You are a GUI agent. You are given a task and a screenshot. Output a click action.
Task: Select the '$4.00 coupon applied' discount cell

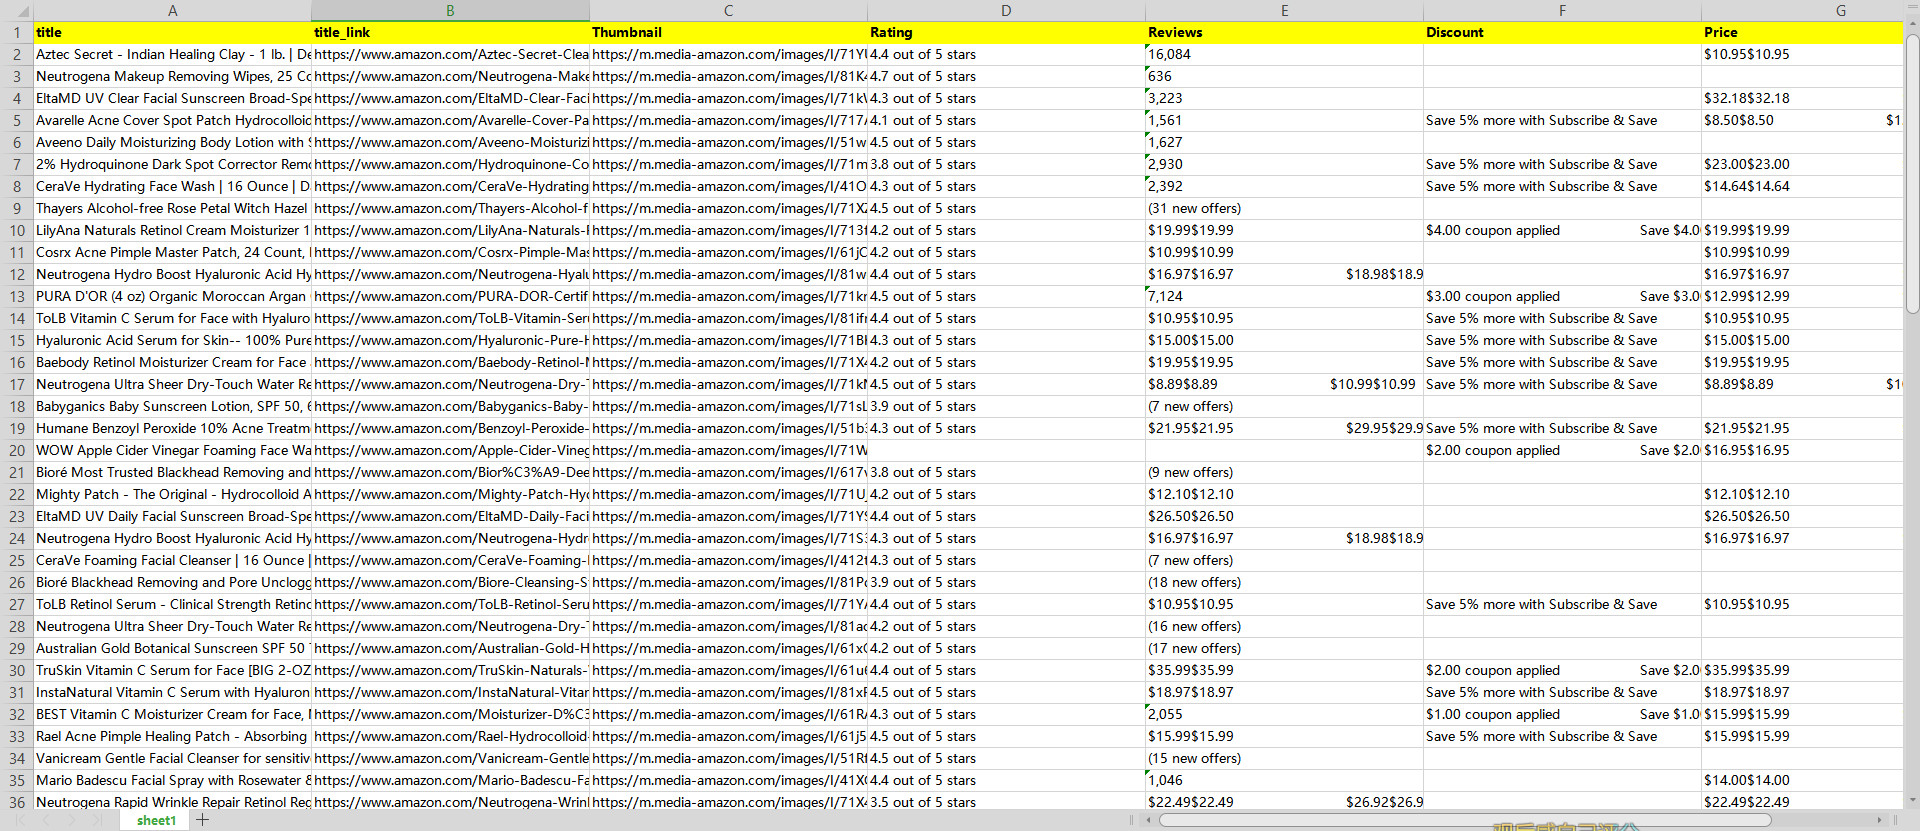point(1562,230)
